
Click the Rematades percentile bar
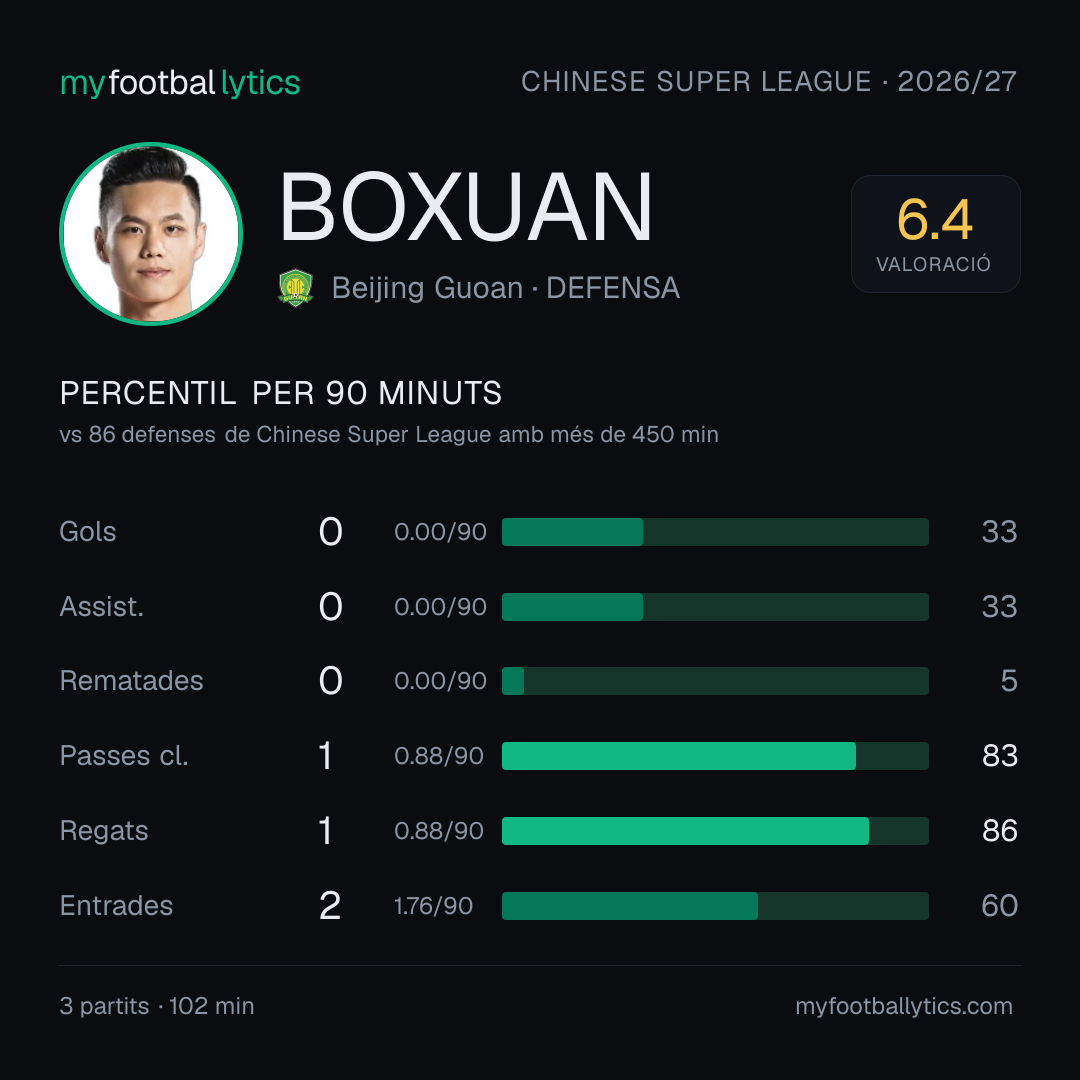pyautogui.click(x=715, y=681)
